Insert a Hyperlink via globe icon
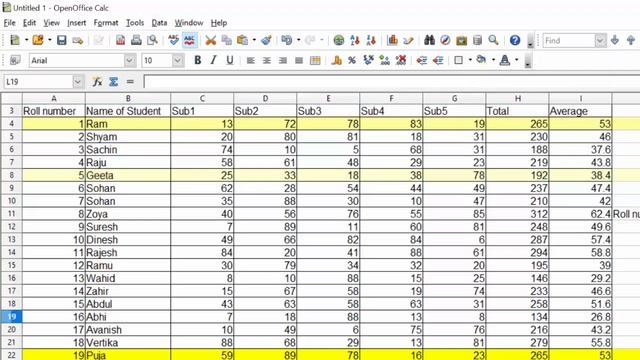 click(x=339, y=40)
